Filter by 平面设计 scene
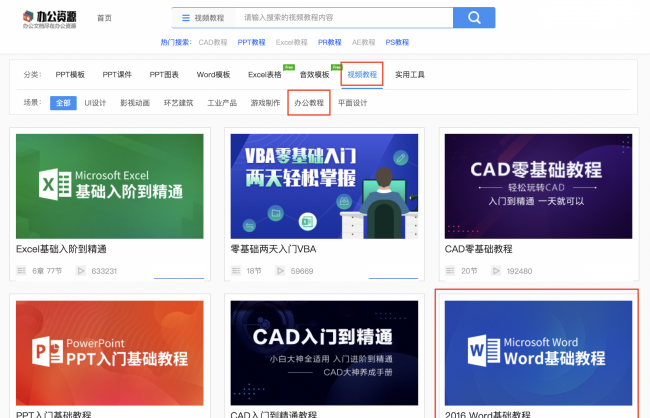This screenshot has height=418, width=650. click(x=352, y=103)
